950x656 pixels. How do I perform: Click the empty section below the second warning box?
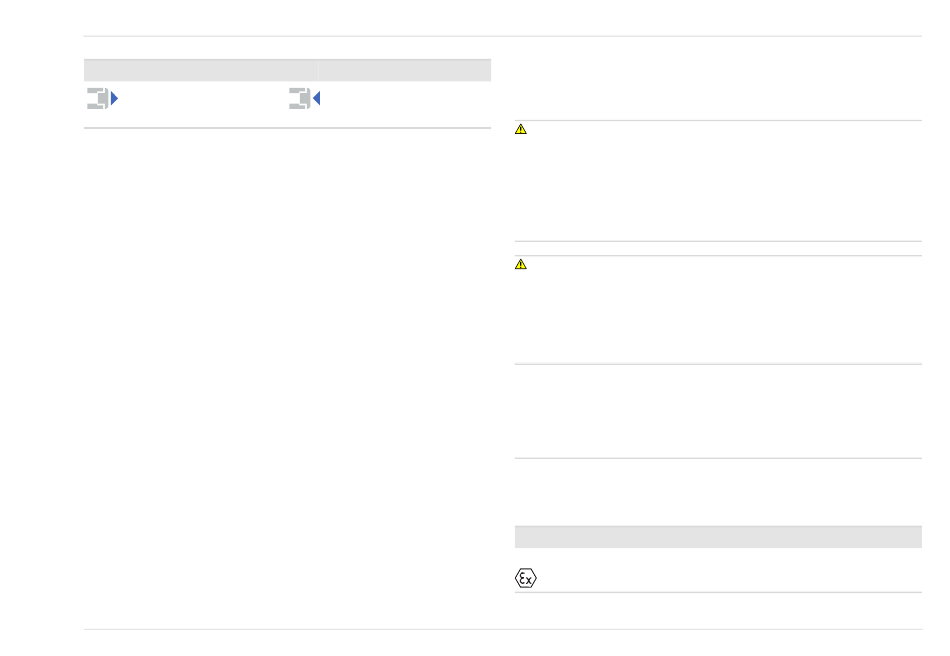[718, 411]
